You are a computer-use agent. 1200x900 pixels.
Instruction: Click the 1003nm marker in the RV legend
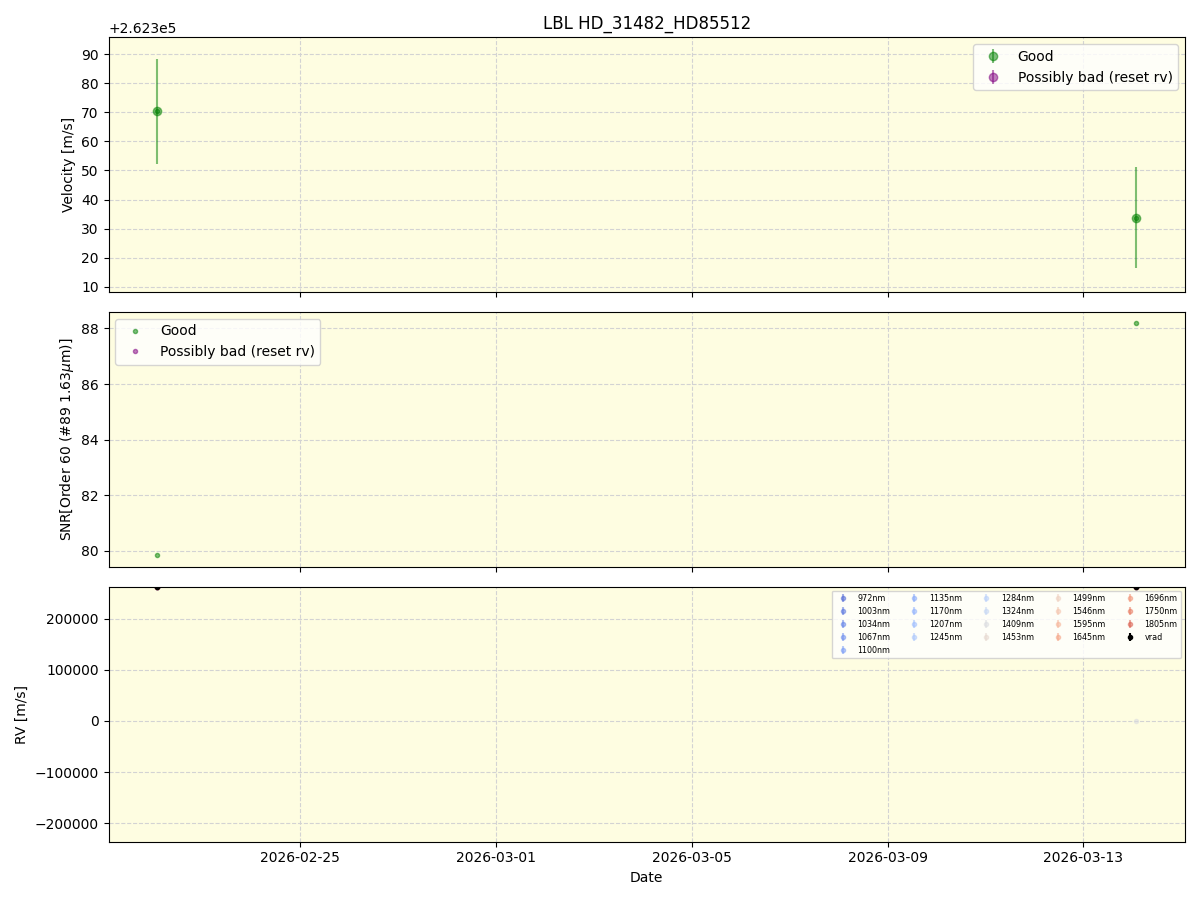click(843, 611)
